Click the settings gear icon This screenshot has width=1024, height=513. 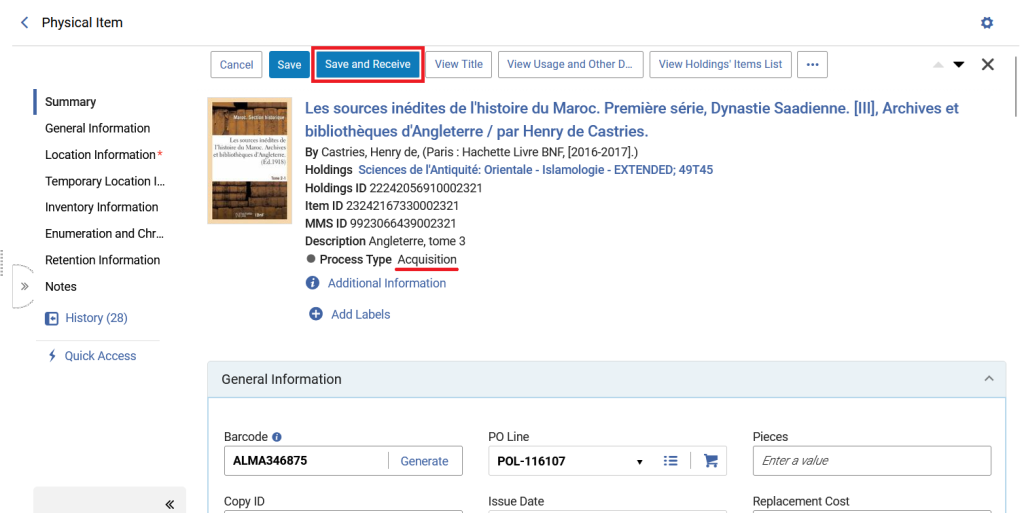click(987, 23)
